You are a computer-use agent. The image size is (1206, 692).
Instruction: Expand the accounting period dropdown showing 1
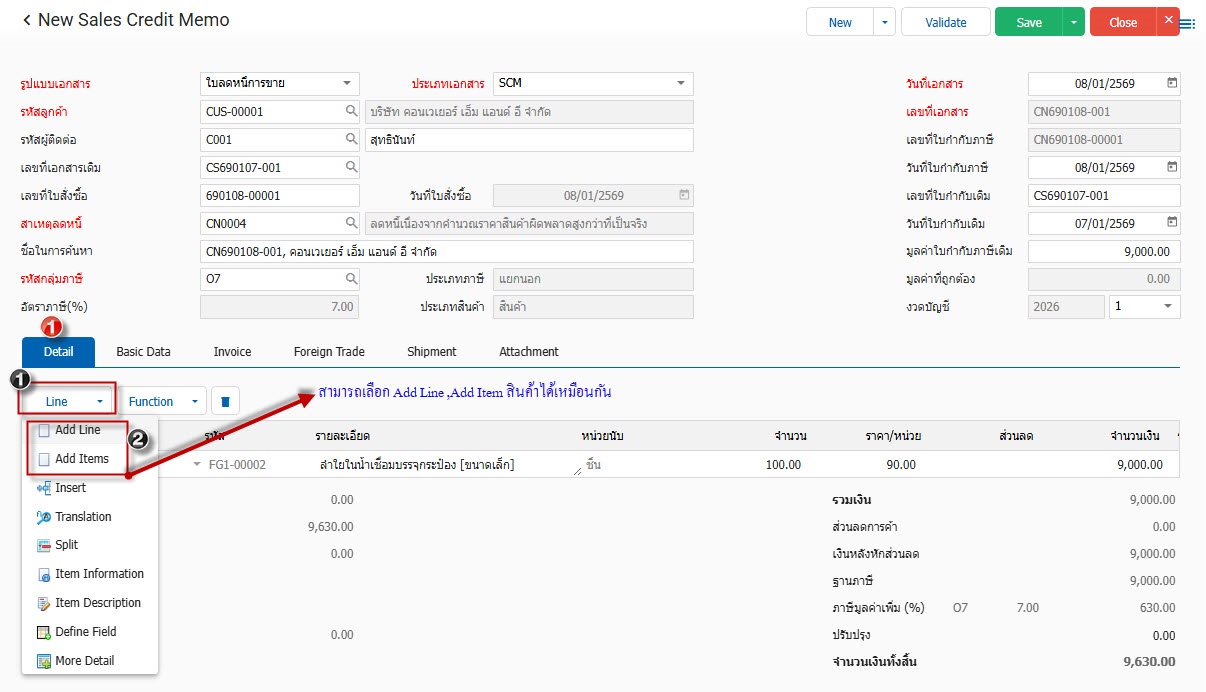[1167, 307]
